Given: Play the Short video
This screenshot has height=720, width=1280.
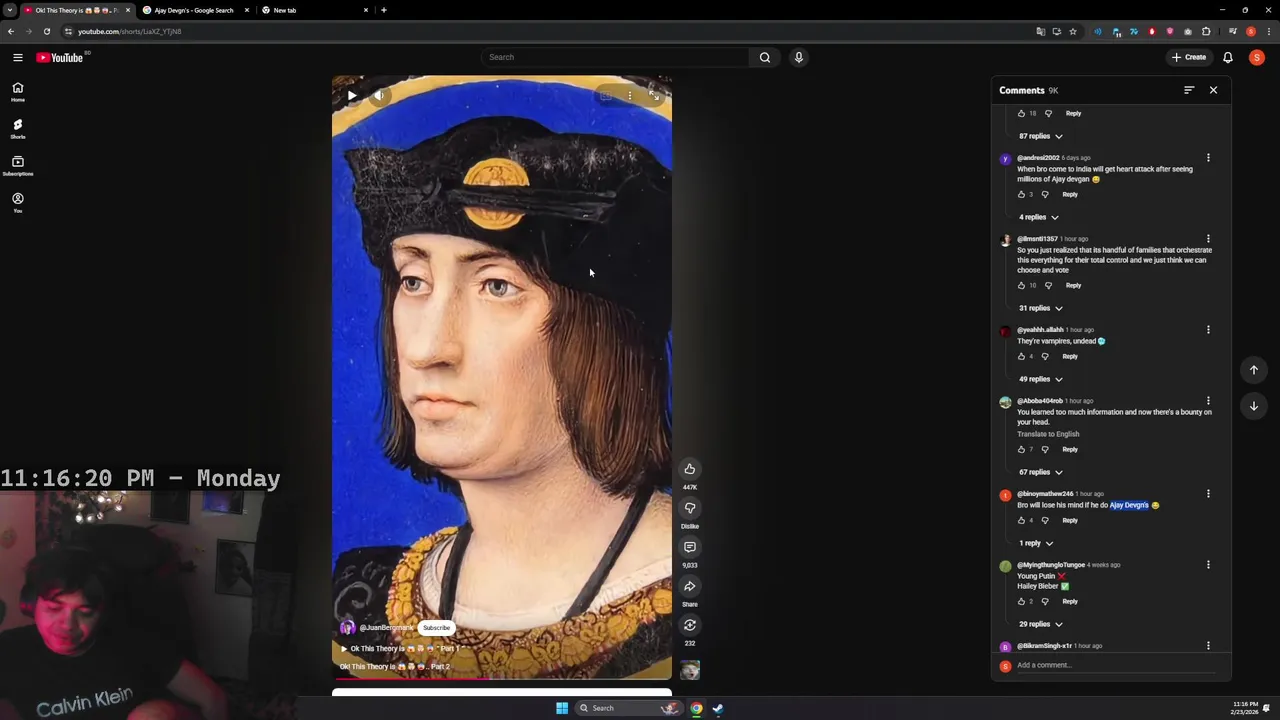Looking at the screenshot, I should [x=352, y=96].
